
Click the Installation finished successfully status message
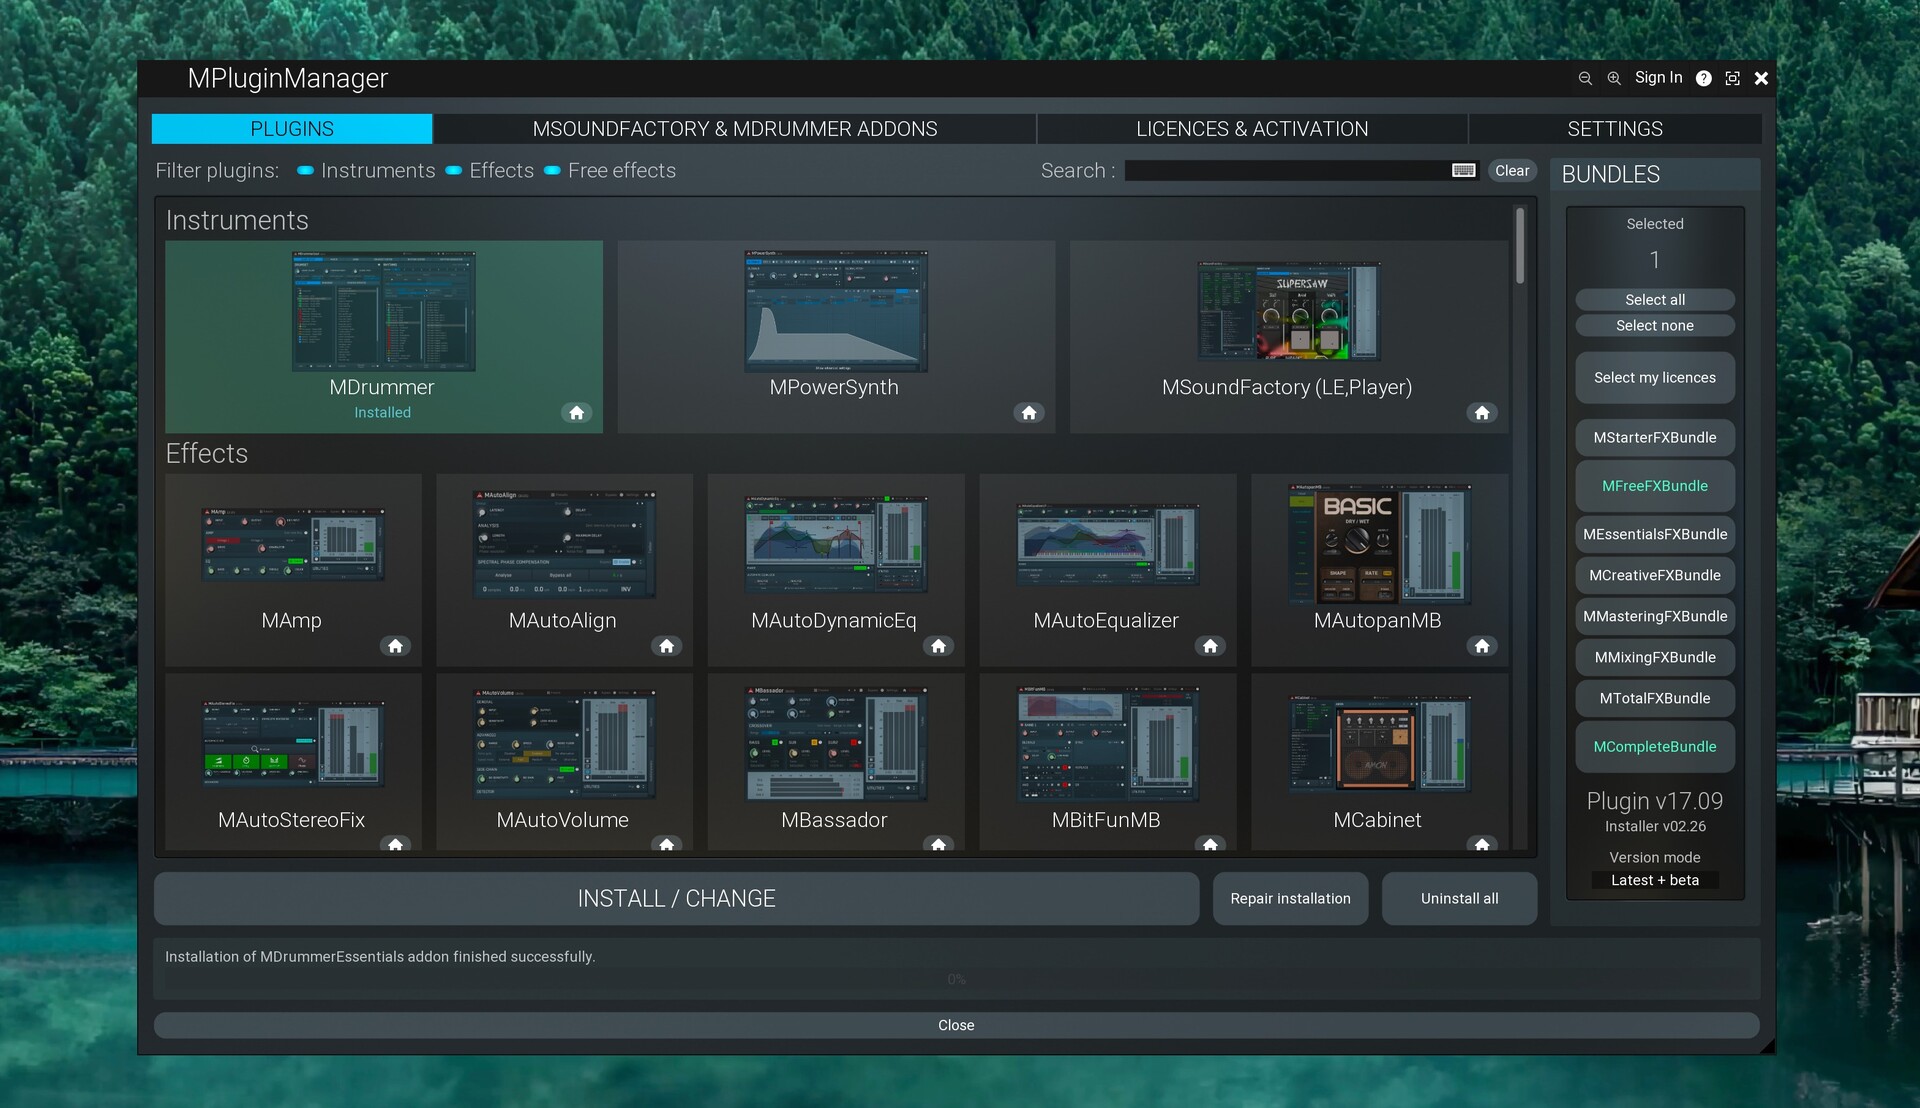(380, 957)
